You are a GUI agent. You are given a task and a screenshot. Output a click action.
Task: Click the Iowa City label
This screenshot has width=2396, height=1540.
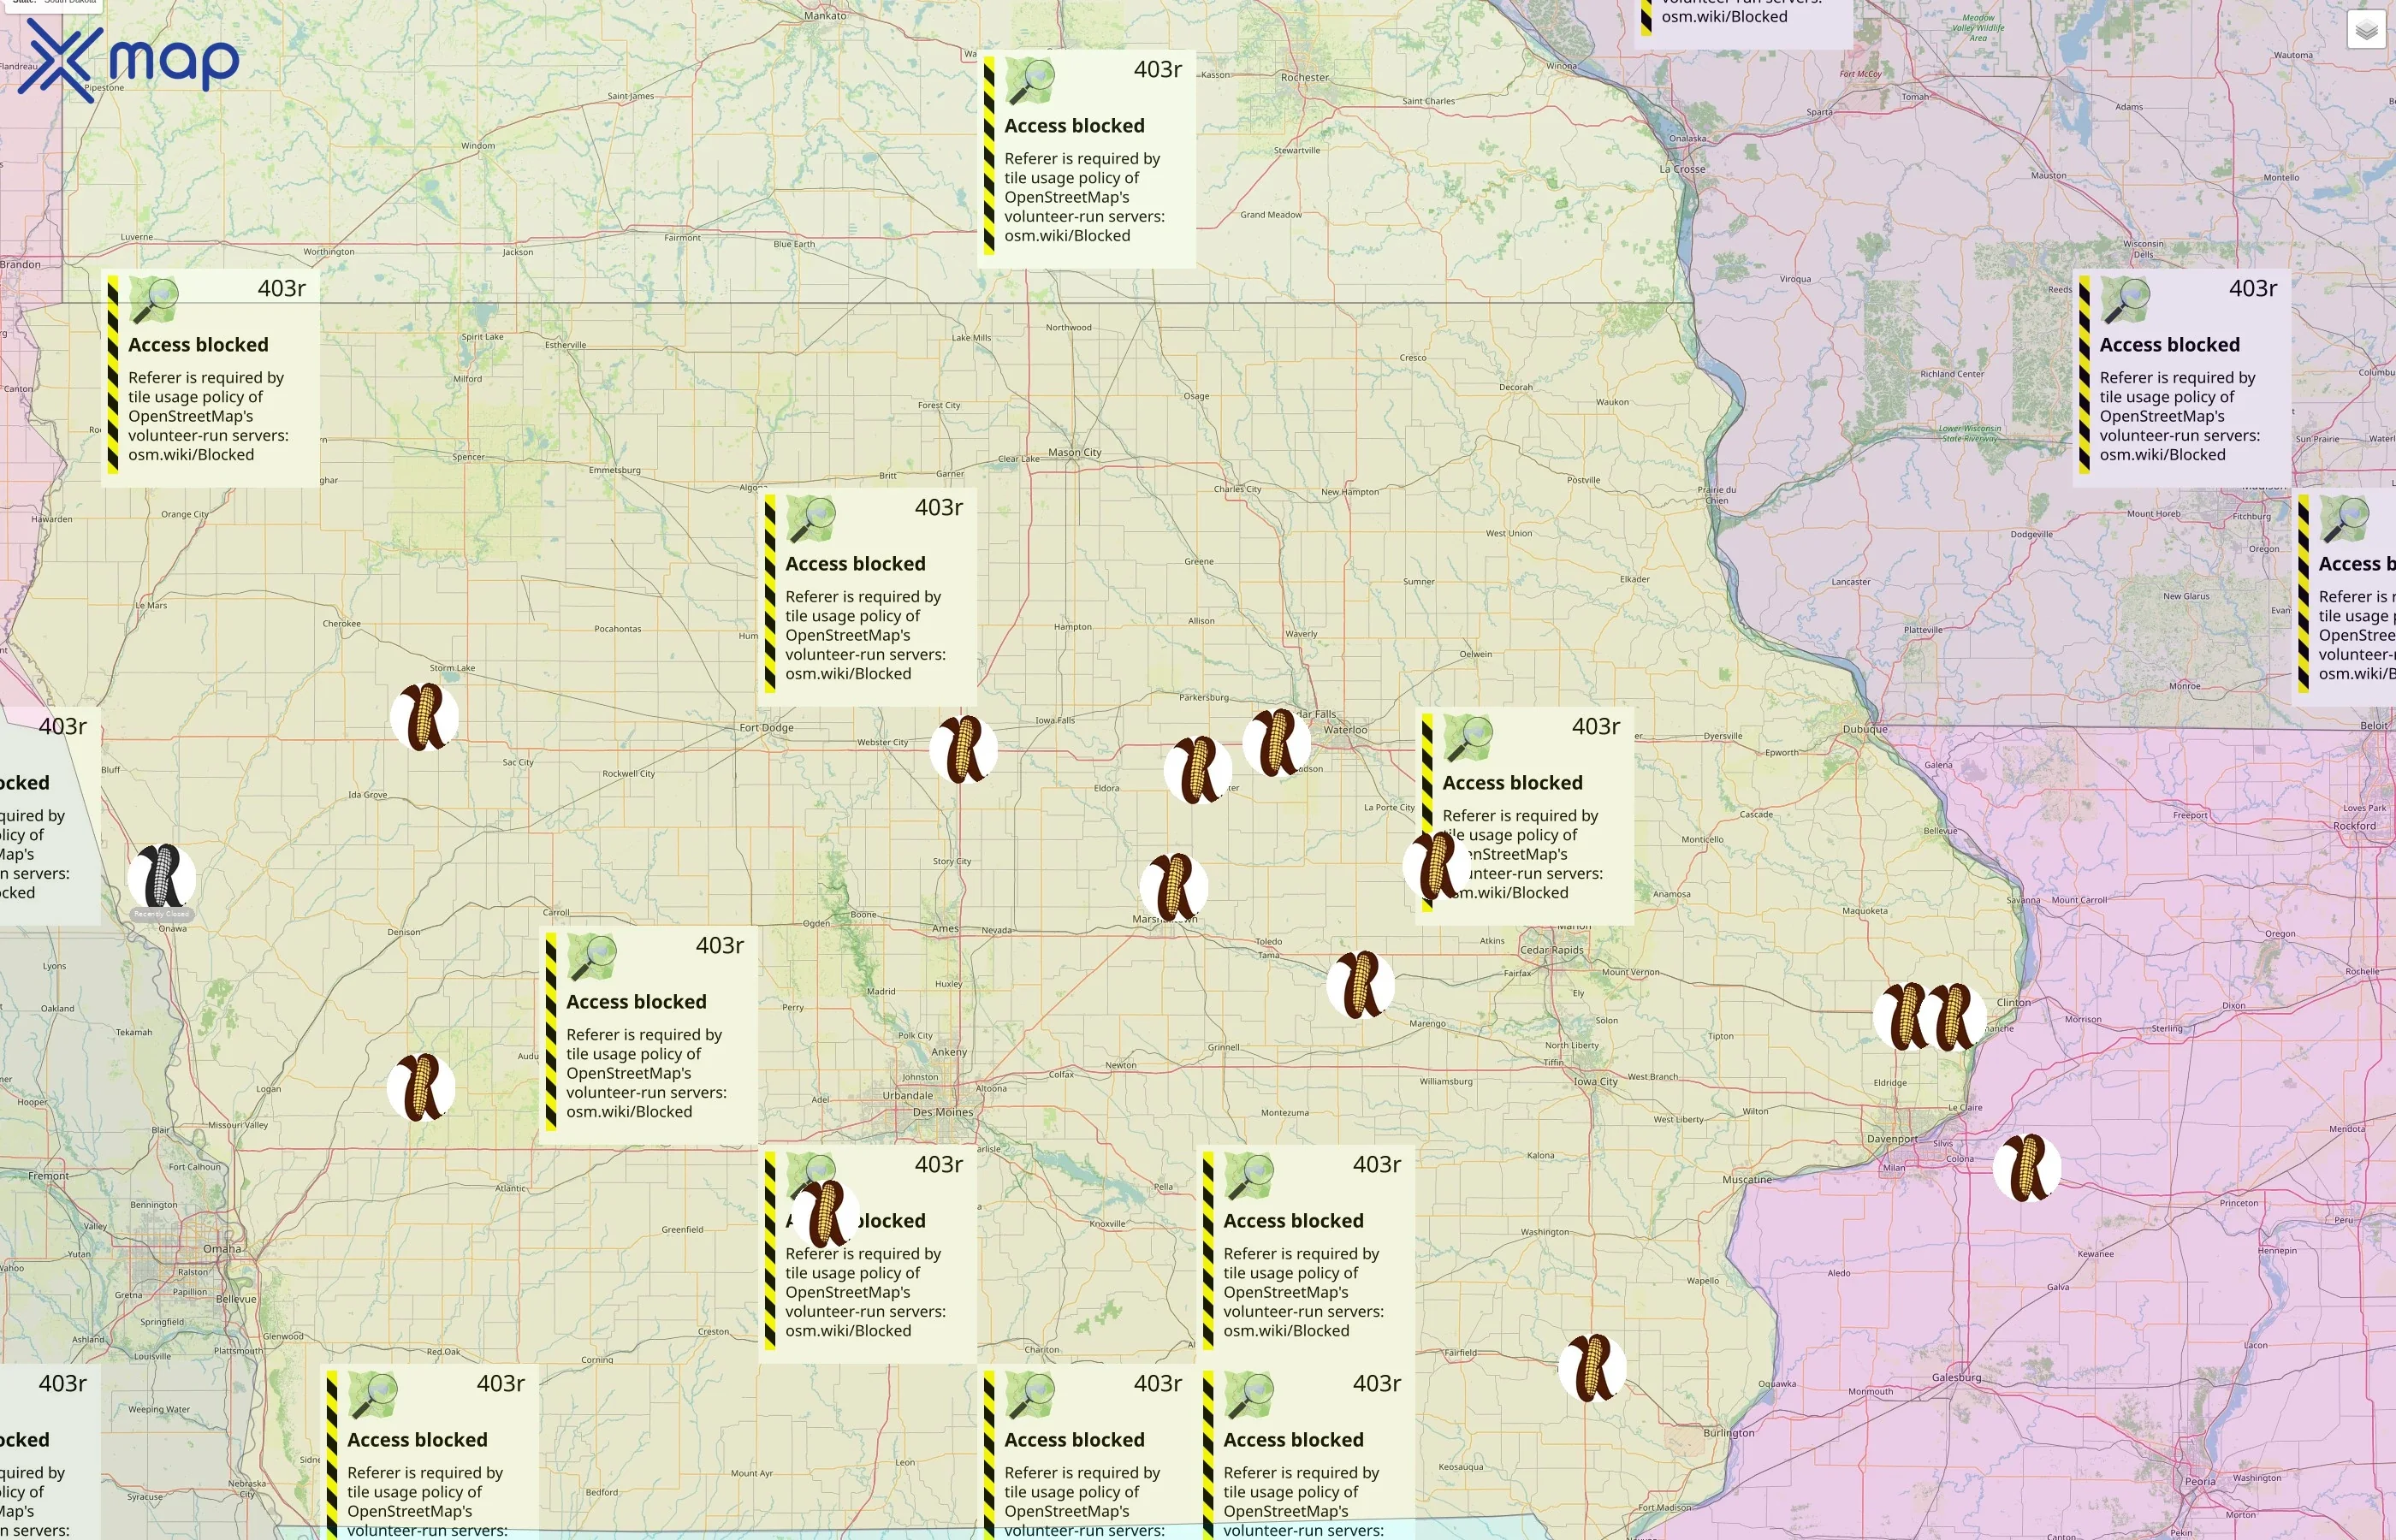point(1596,1081)
